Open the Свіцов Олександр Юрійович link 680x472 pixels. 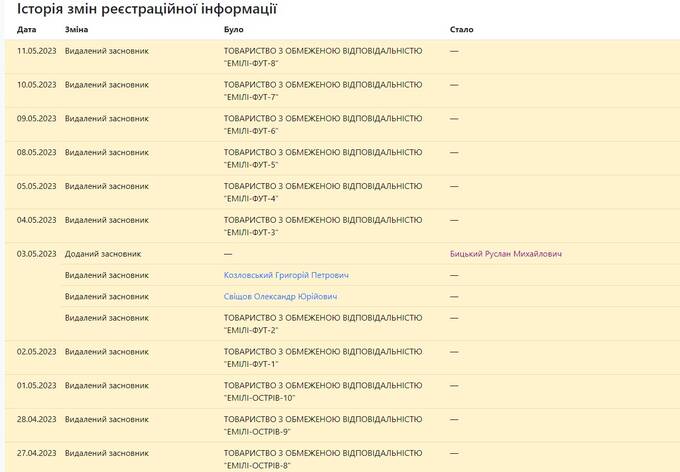coord(280,296)
